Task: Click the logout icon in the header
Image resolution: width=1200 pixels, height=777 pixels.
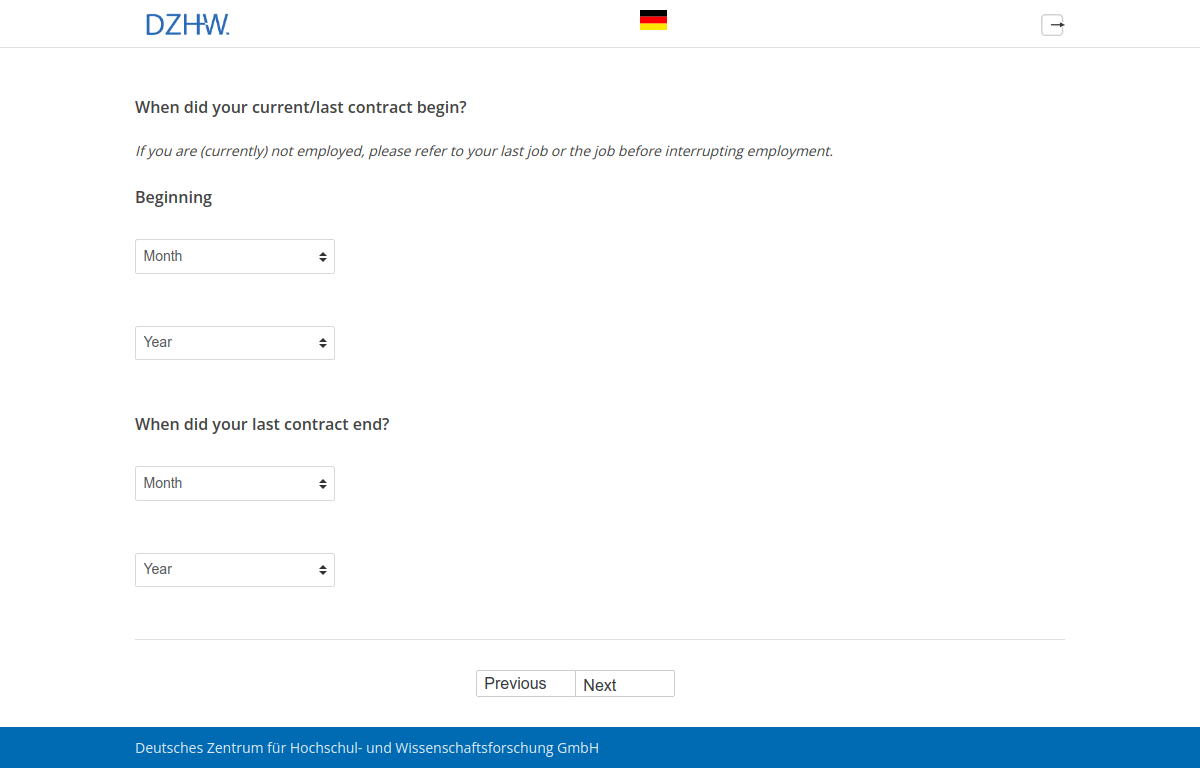Action: [1052, 25]
